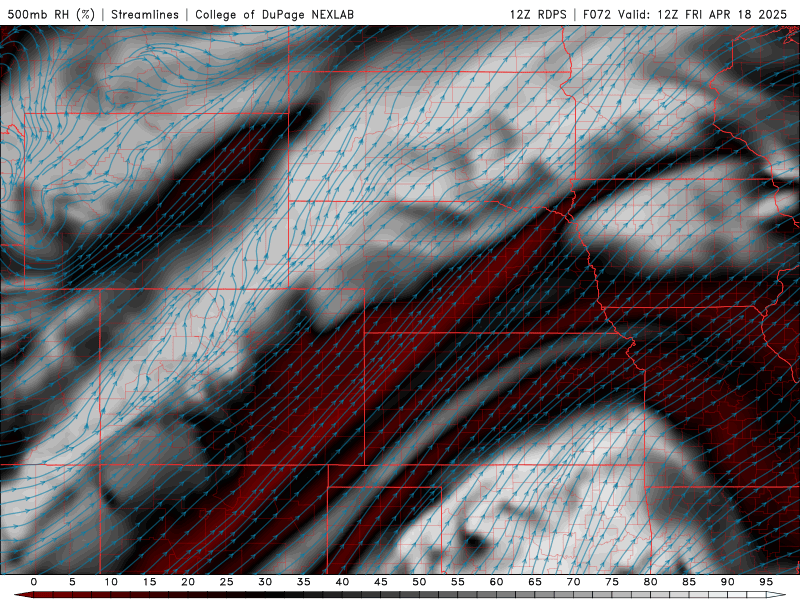Click the '500mb RH (%)' title text
800x600 pixels.
click(x=51, y=14)
